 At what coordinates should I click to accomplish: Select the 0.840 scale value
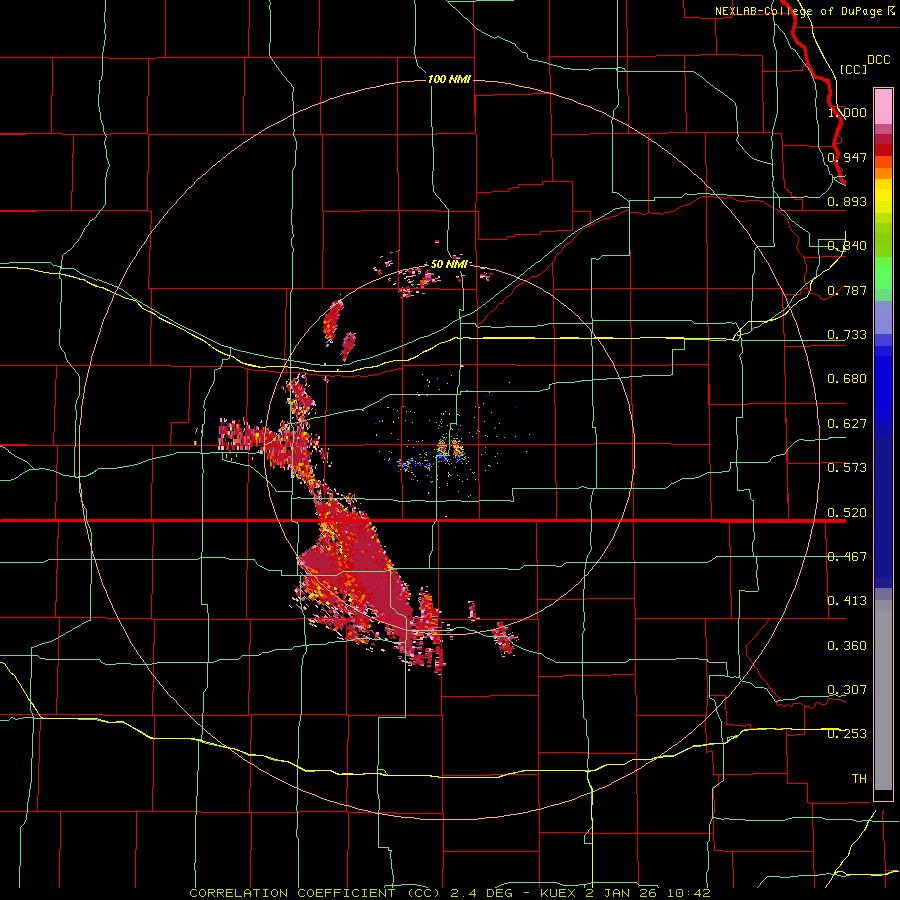click(x=847, y=246)
